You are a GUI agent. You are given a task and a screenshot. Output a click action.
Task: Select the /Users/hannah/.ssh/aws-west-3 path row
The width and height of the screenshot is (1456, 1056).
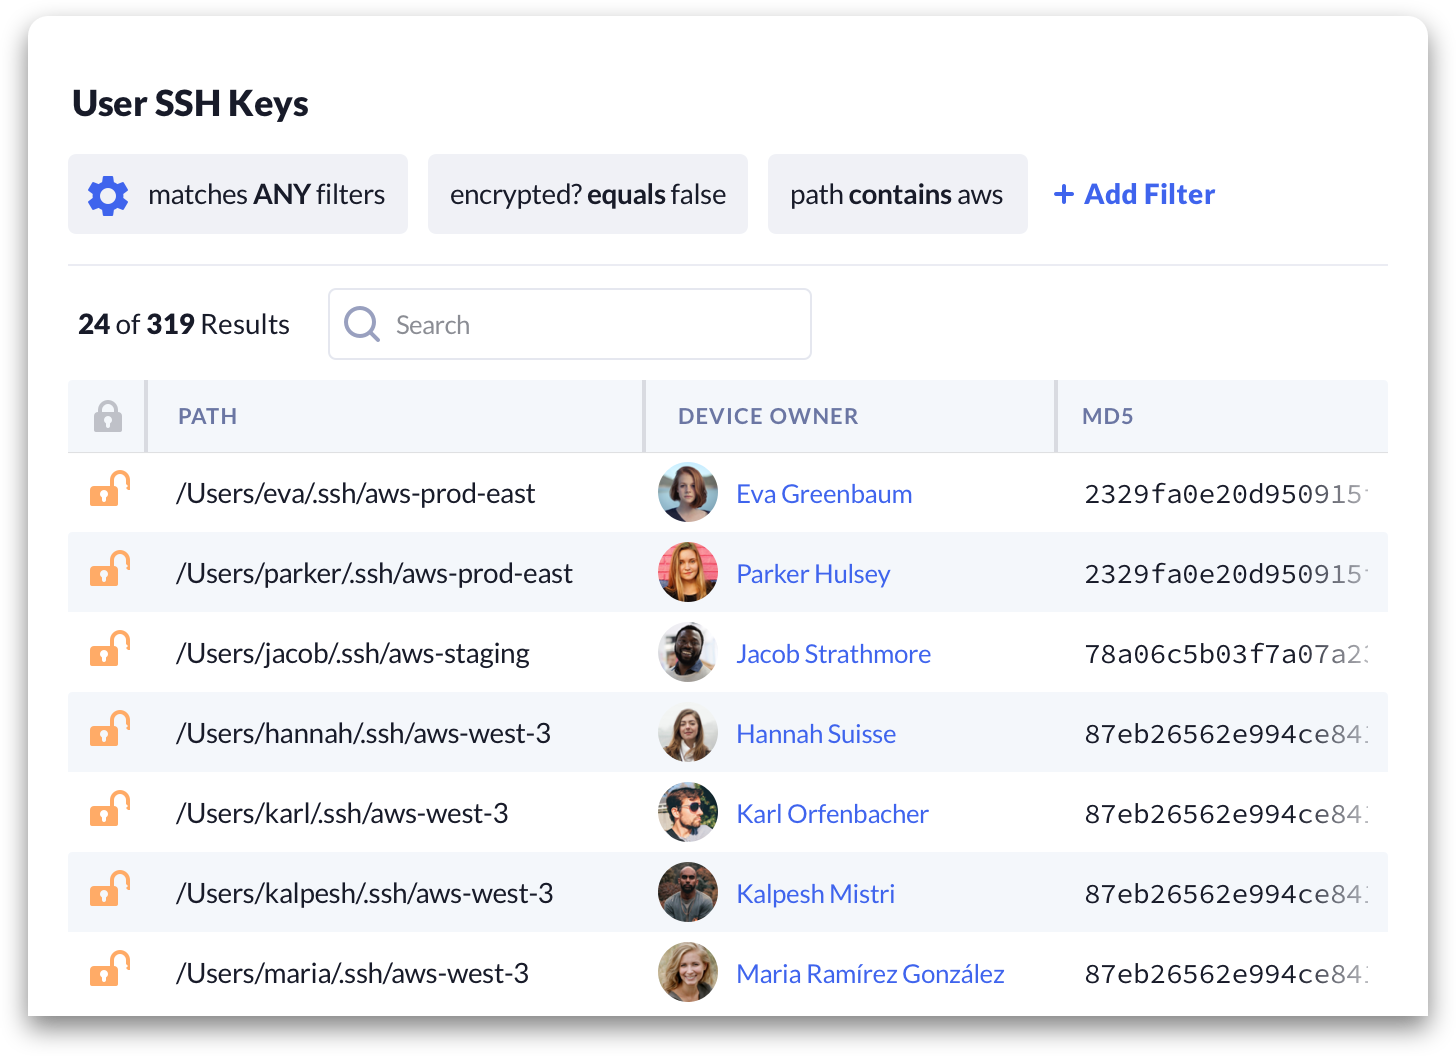(x=364, y=734)
